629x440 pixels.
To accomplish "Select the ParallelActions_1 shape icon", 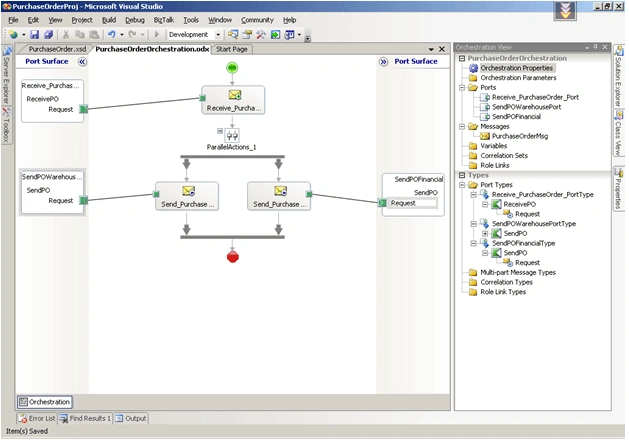I will click(x=232, y=136).
